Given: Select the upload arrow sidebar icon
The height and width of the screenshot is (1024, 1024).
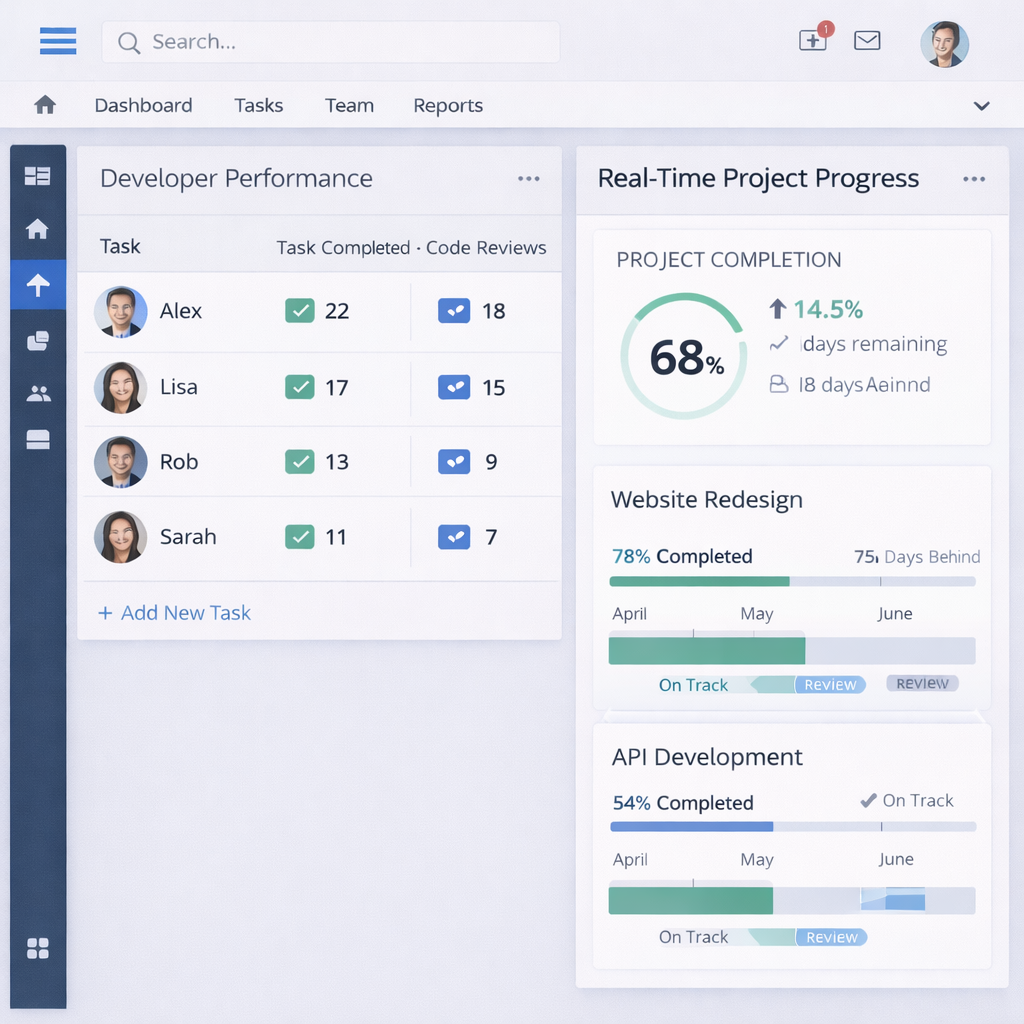Looking at the screenshot, I should pos(38,285).
